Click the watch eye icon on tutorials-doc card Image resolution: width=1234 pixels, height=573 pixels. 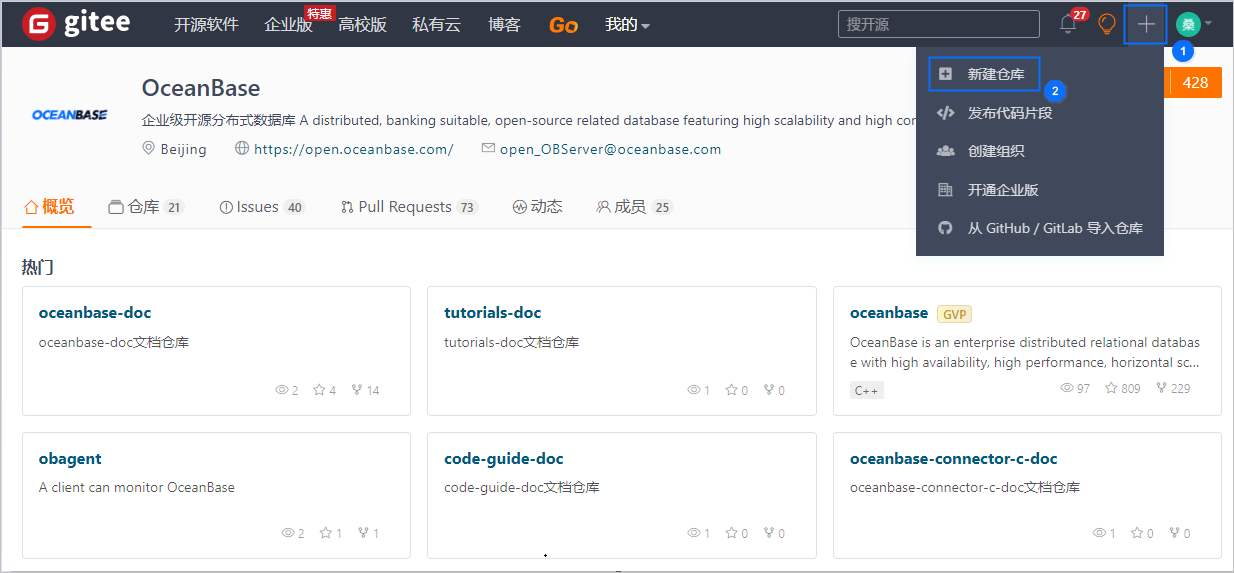[694, 390]
